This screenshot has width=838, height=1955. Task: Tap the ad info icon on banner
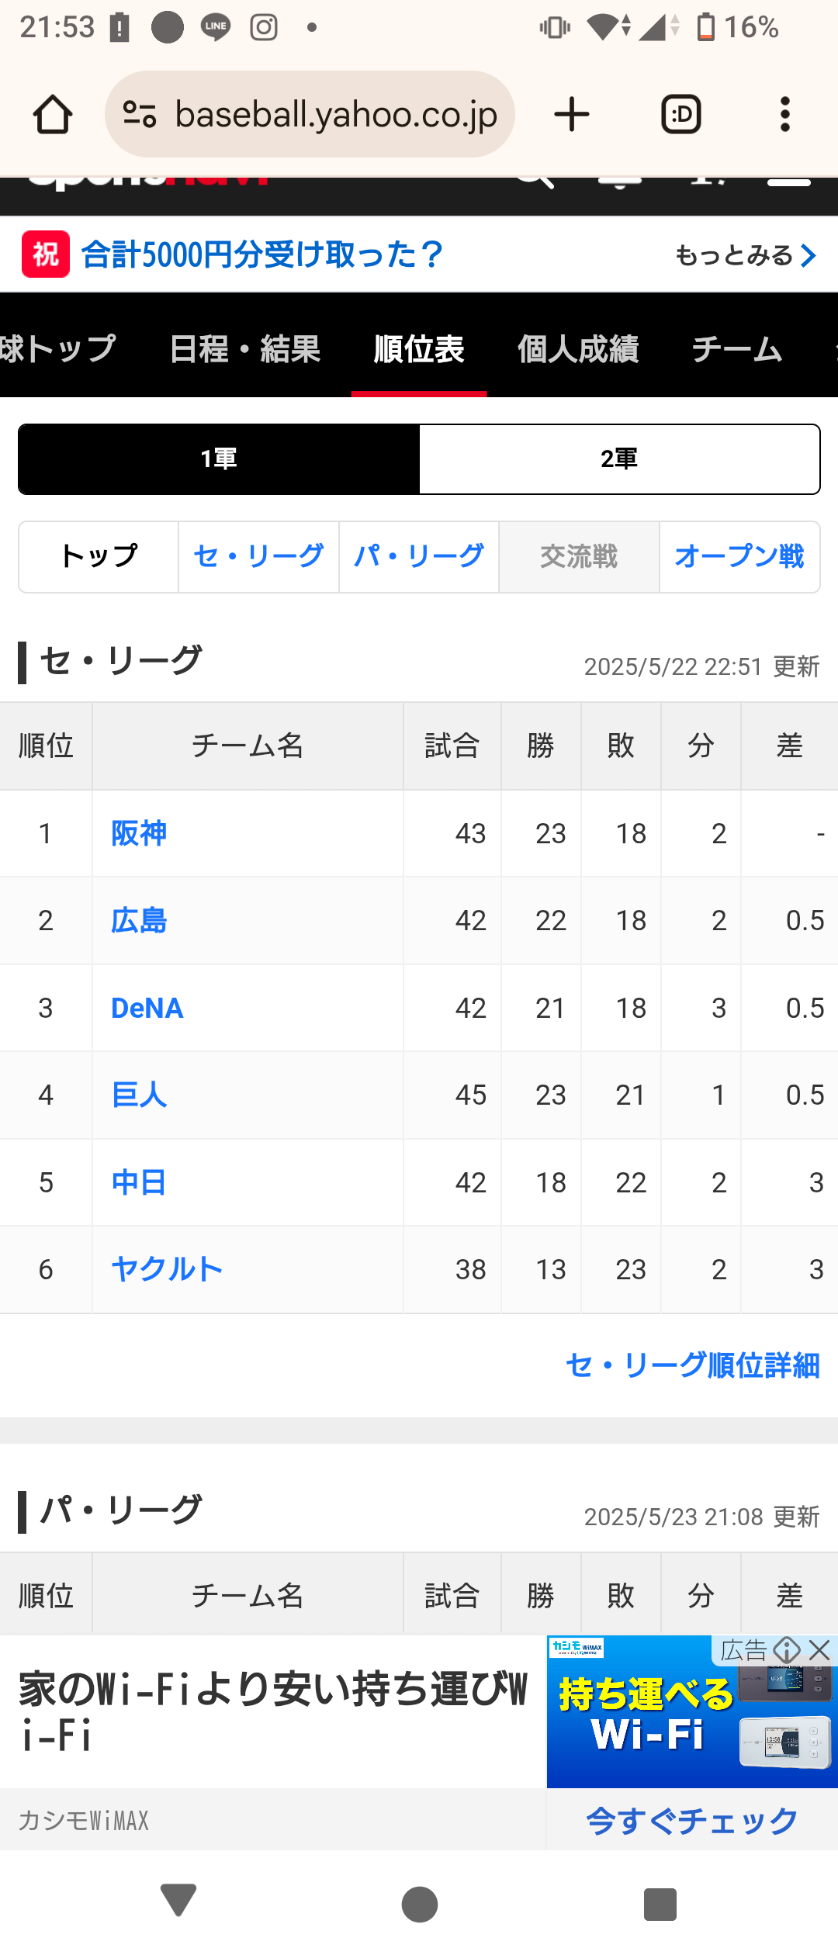coord(787,1649)
